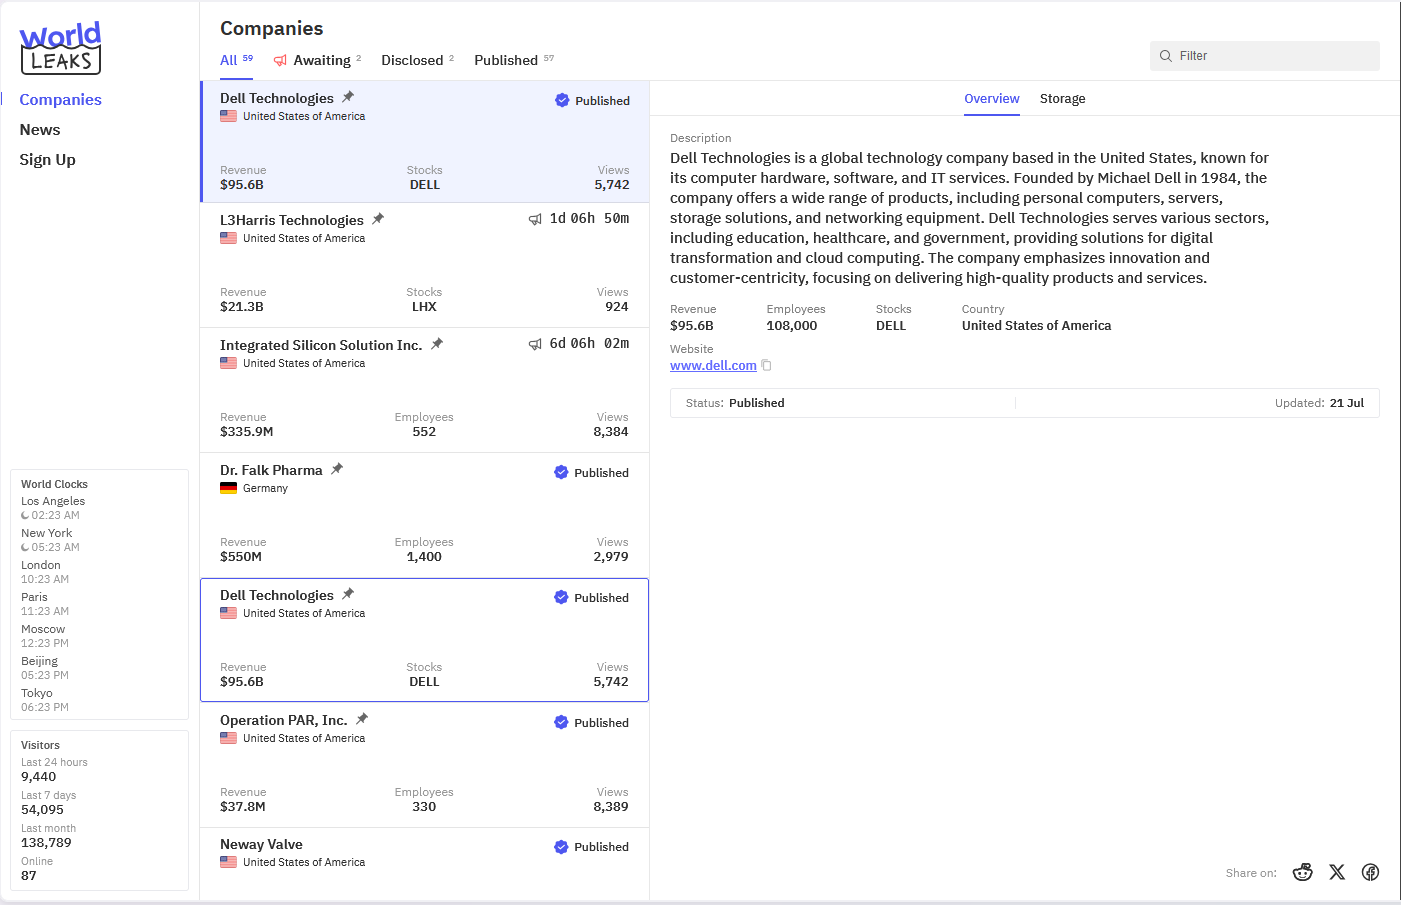Viewport: 1401px width, 905px height.
Task: Click the 6d 06h 02m countdown timer
Action: (x=589, y=344)
